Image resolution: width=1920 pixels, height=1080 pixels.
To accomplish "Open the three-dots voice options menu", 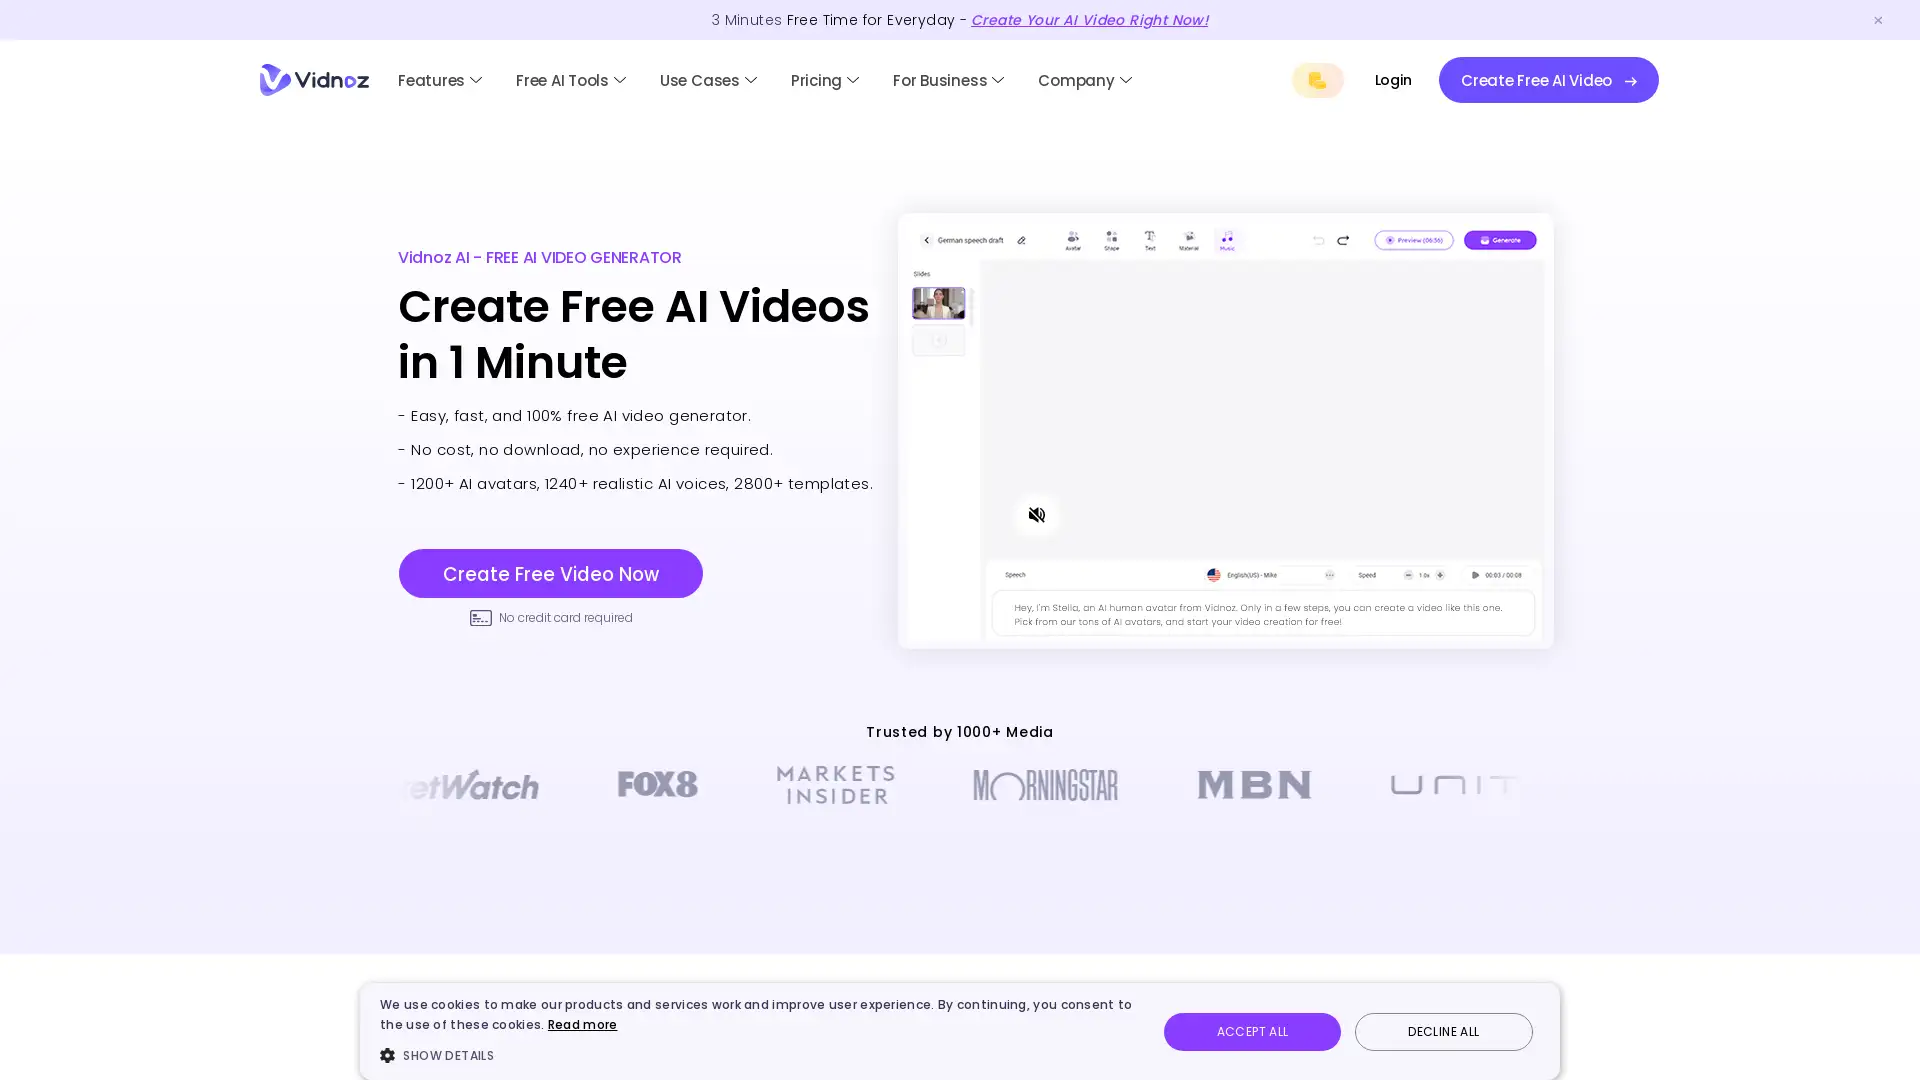I will click(1329, 575).
